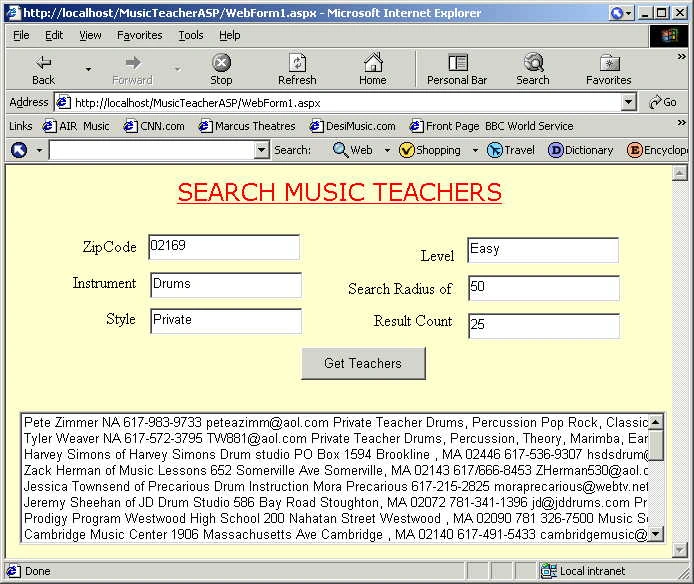Open the AIR Music link shortcut

pyautogui.click(x=76, y=126)
